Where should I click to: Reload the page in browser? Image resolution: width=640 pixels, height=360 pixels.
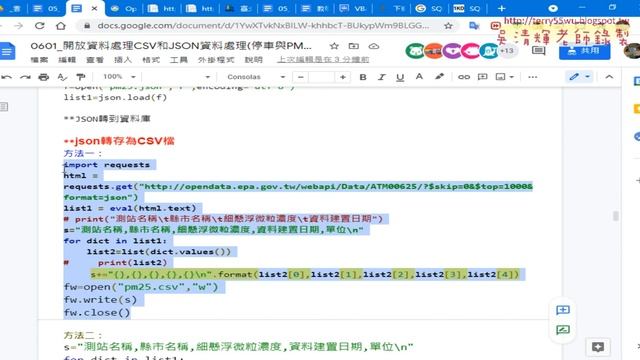point(40,26)
